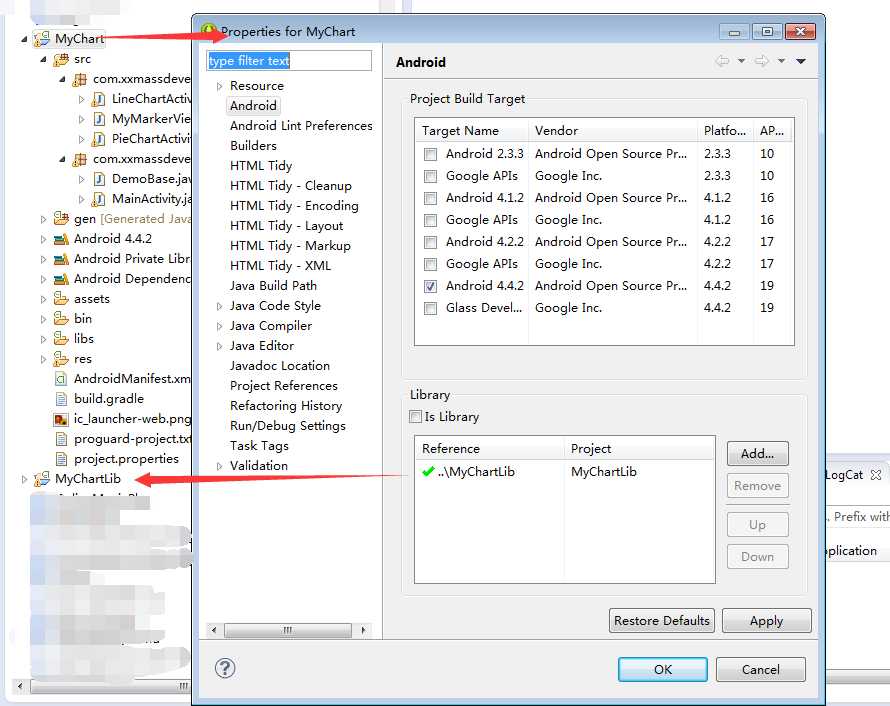
Task: Uncheck the Android 4.4.2 build target
Action: 431,287
